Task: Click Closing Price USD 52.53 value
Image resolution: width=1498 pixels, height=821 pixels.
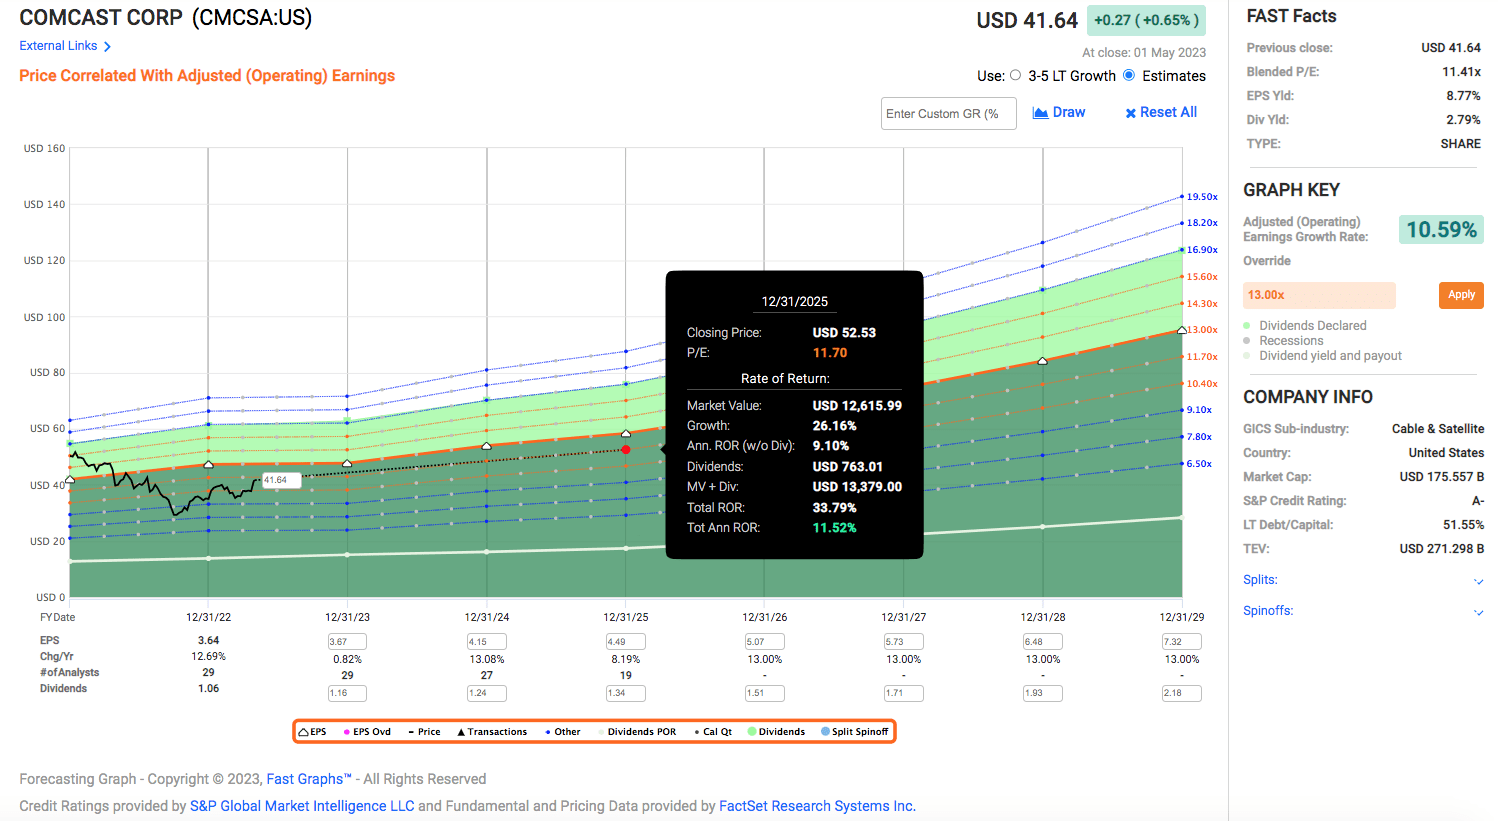Action: [844, 333]
